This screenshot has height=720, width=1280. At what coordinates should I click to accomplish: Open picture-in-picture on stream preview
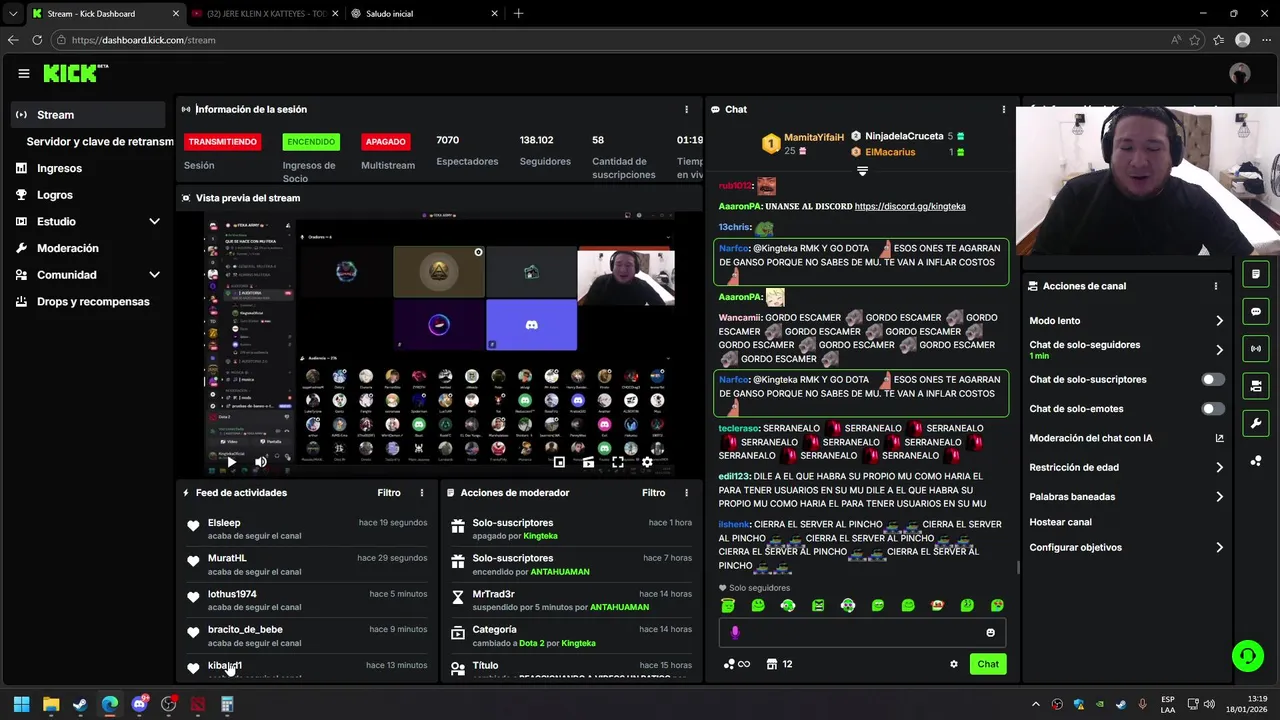pyautogui.click(x=559, y=462)
